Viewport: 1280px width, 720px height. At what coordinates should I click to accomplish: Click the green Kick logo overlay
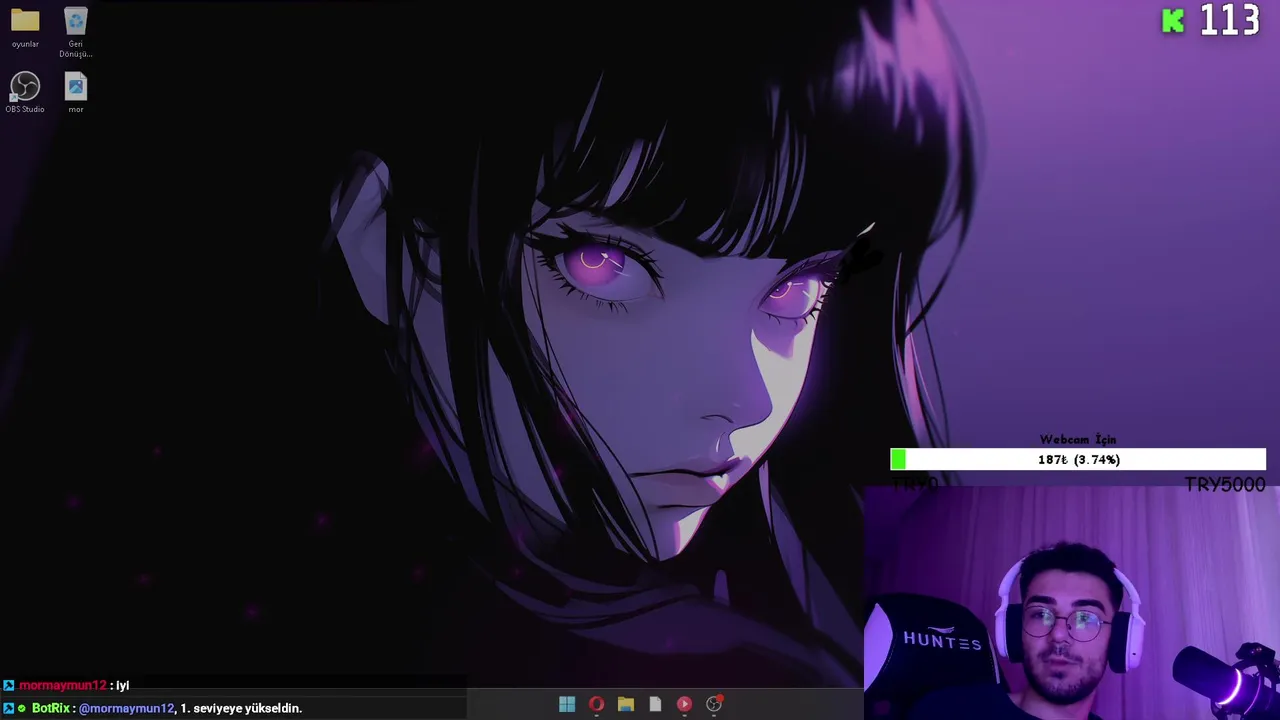coord(1173,21)
